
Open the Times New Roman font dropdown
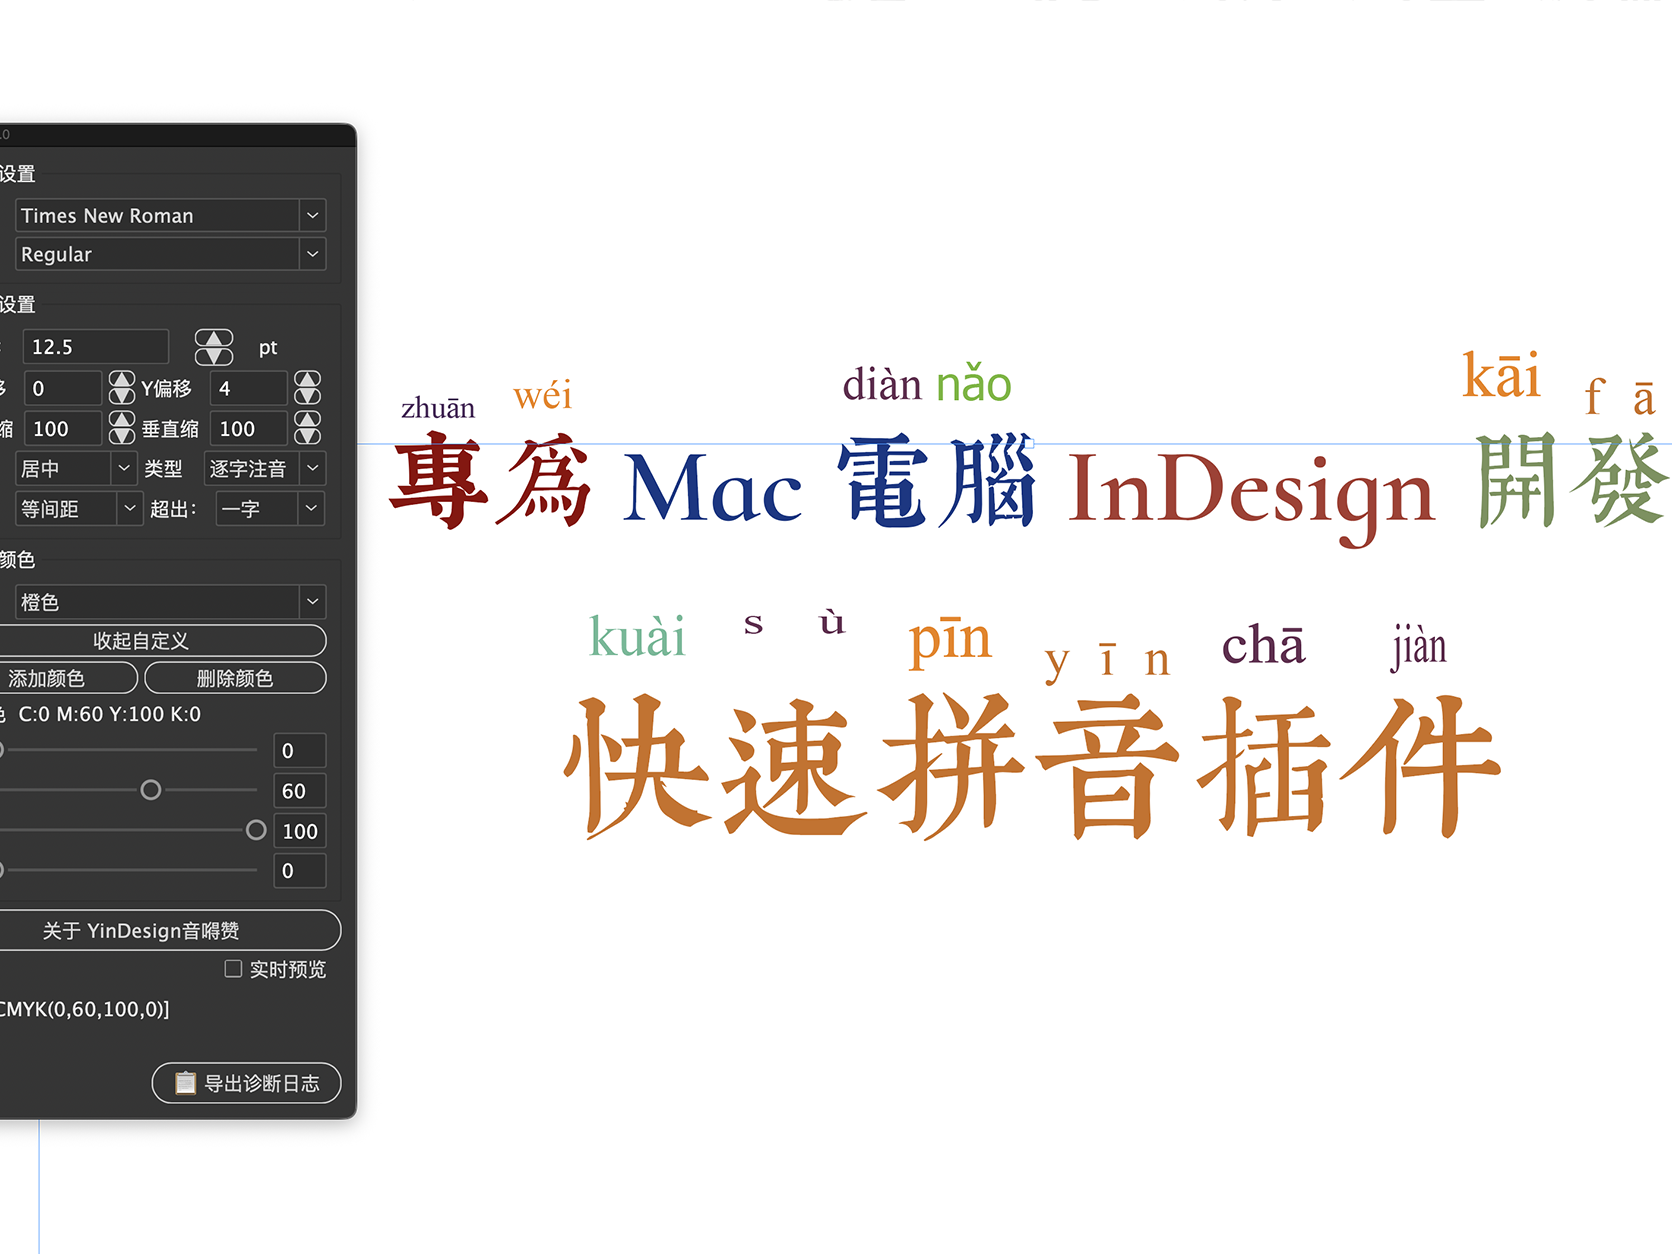[312, 215]
